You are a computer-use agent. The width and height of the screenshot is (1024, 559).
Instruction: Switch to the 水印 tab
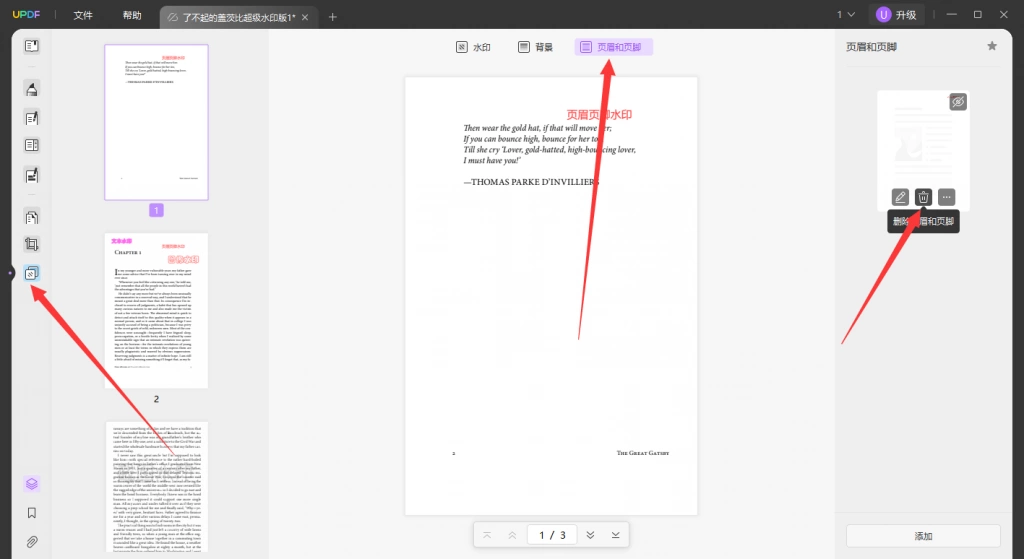tap(473, 47)
